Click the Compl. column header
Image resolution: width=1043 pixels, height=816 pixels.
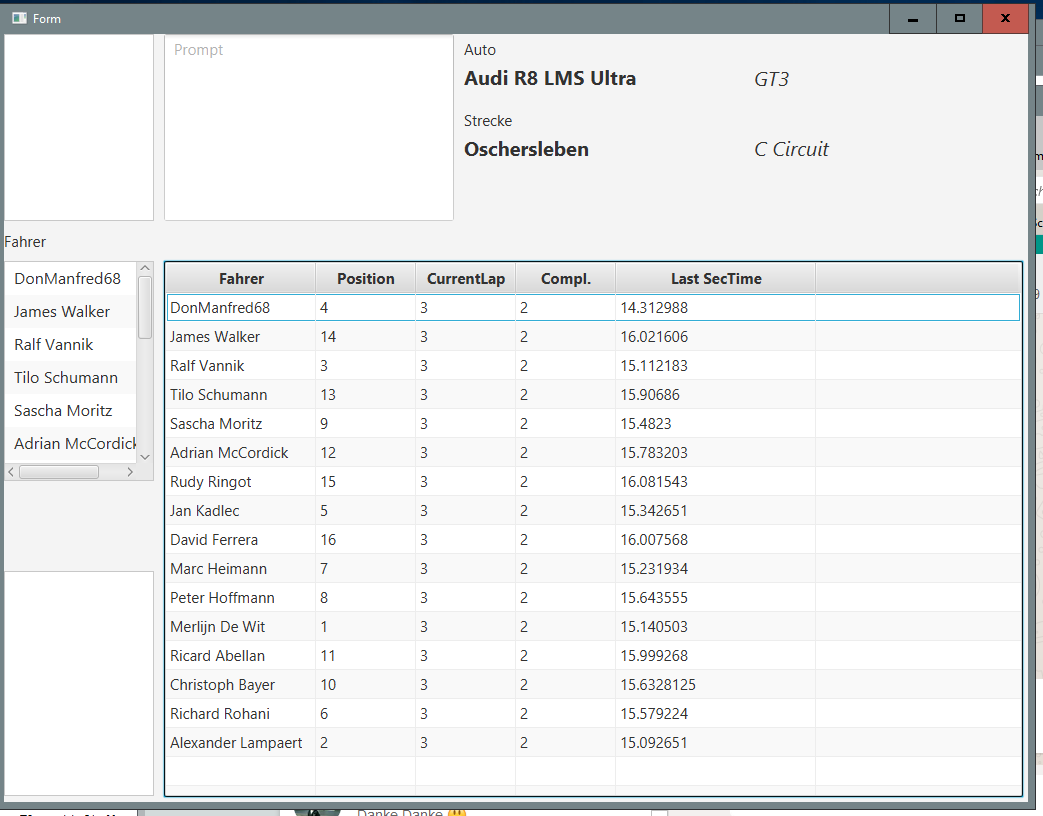click(x=565, y=279)
